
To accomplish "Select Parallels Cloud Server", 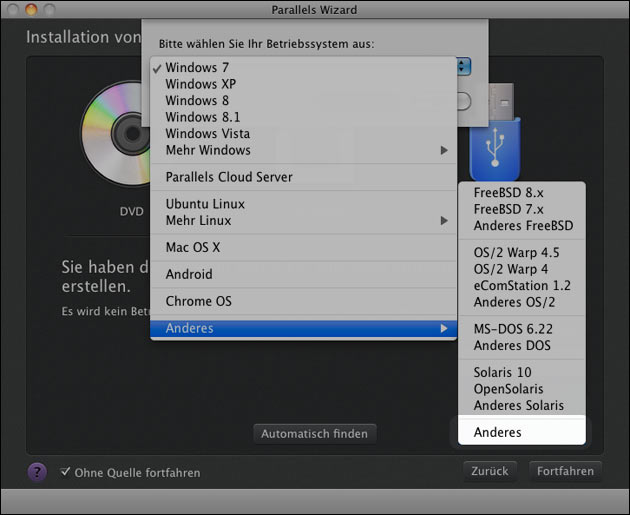I will [303, 177].
